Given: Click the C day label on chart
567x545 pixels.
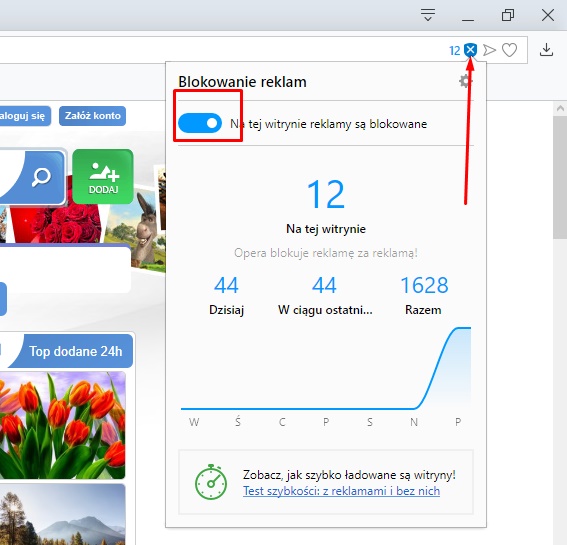Looking at the screenshot, I should [282, 422].
